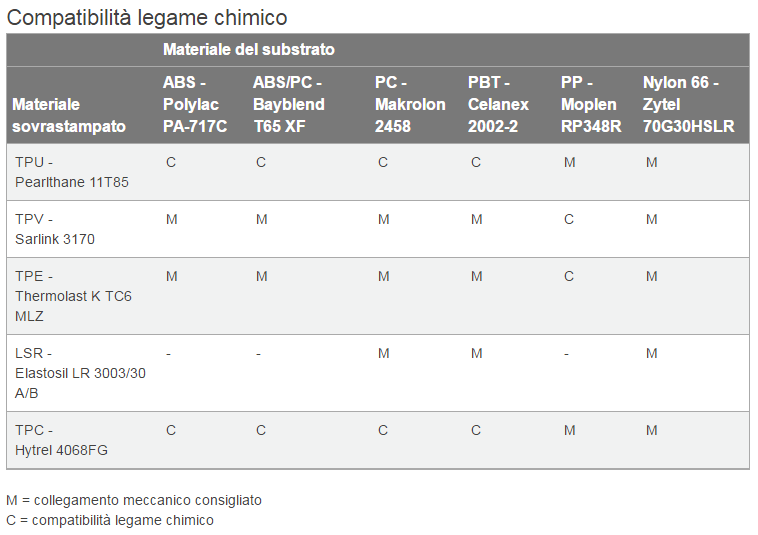Click the 'TPU - Pearlthane 11T85' row label
Screen dimensions: 758x535
[x=72, y=172]
